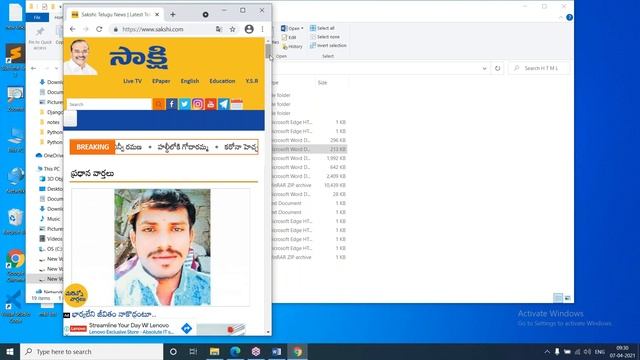Click the translate page icon in address bar
The width and height of the screenshot is (640, 360).
[219, 29]
